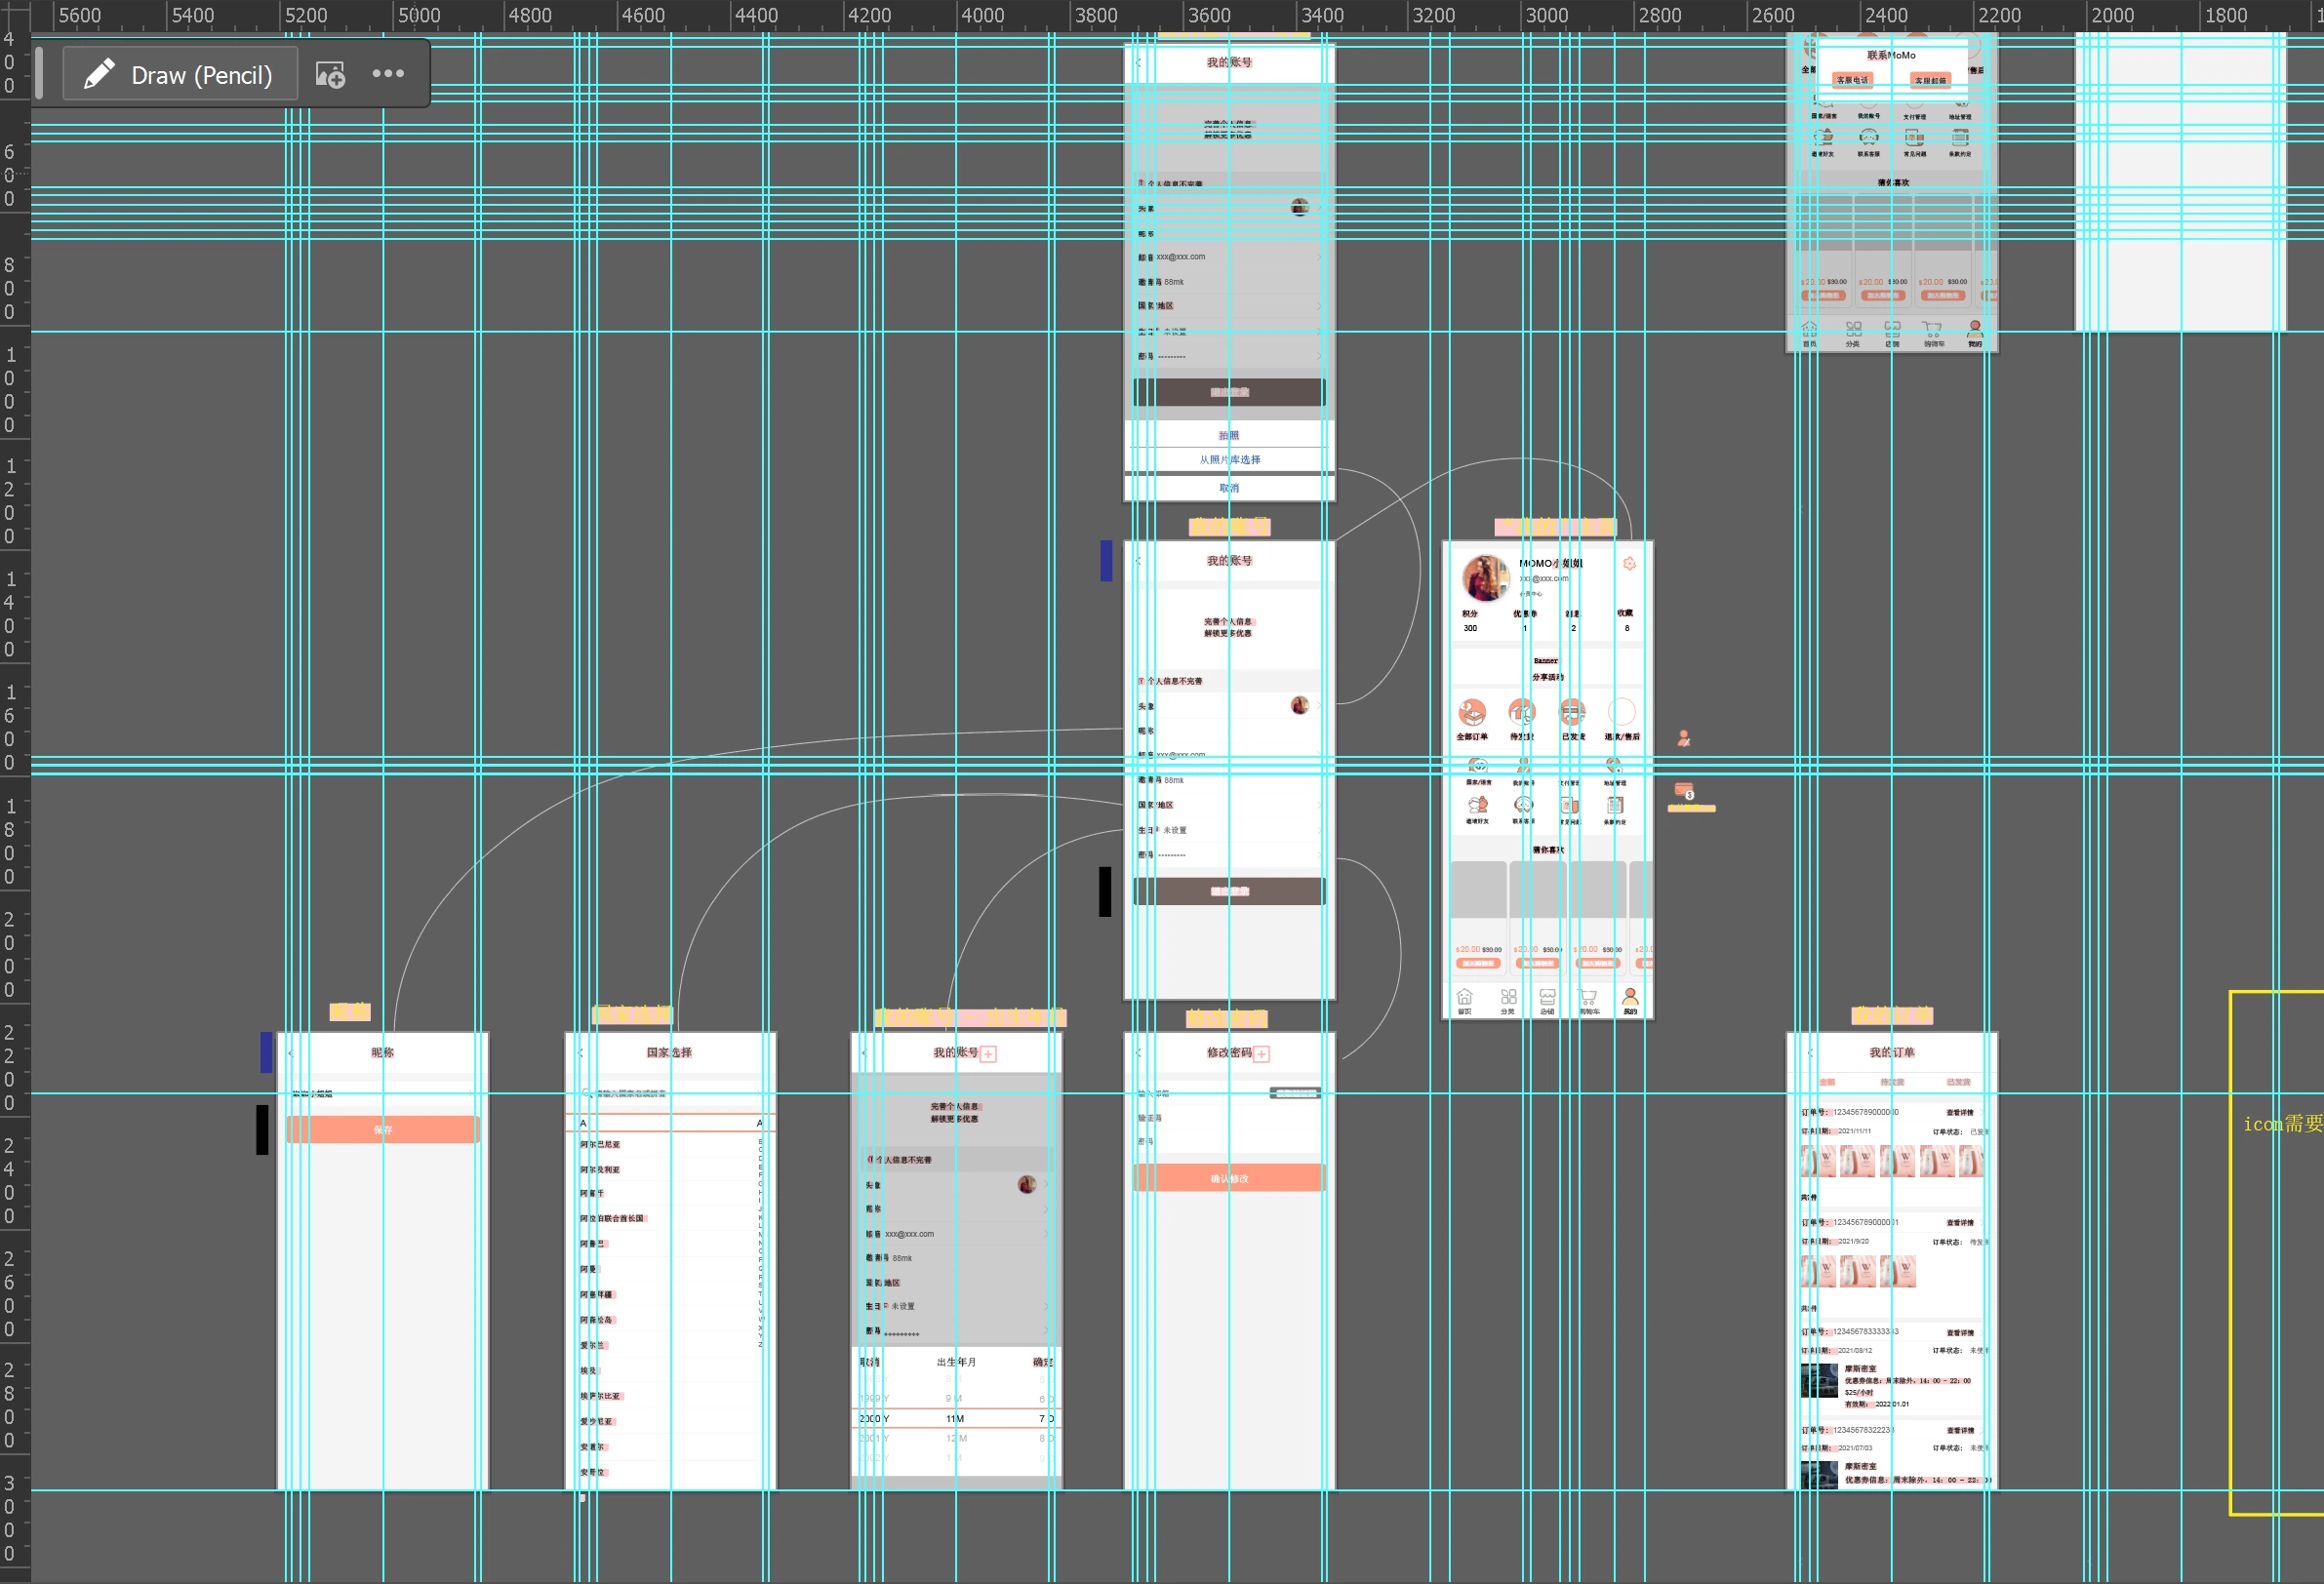2324x1584 pixels.
Task: Select the MOMO profile avatar photo
Action: tap(1485, 578)
